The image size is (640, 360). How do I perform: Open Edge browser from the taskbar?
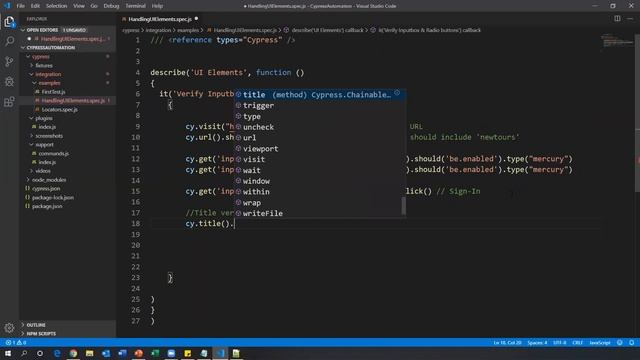pos(57,353)
